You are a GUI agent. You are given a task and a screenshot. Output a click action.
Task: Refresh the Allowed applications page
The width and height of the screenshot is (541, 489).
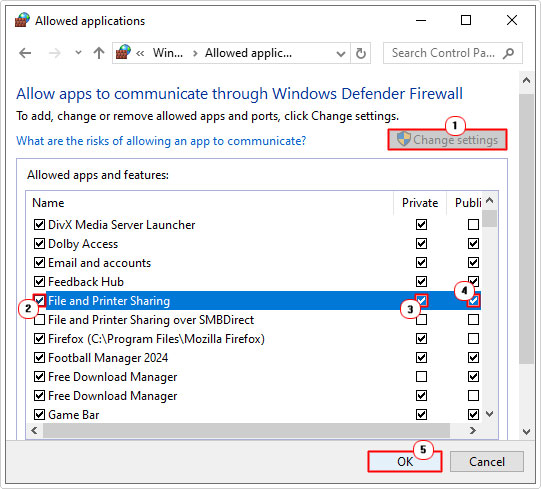pyautogui.click(x=361, y=53)
